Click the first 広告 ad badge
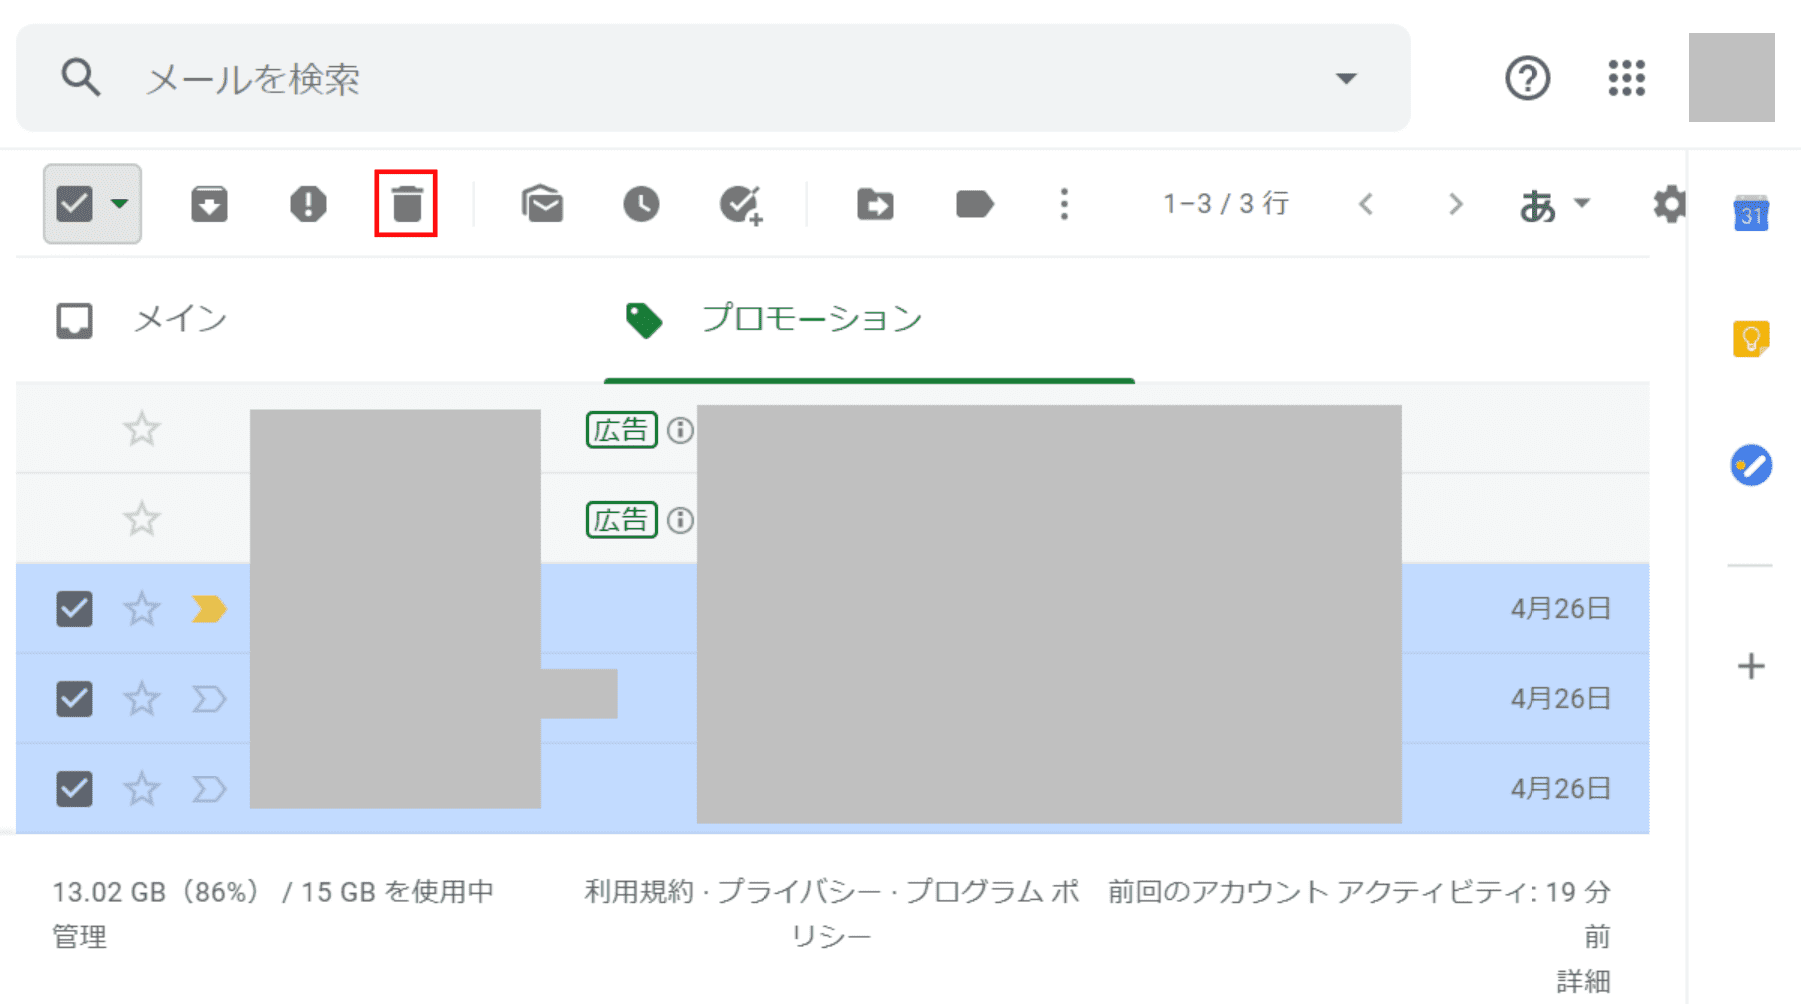1801x1004 pixels. pyautogui.click(x=621, y=430)
